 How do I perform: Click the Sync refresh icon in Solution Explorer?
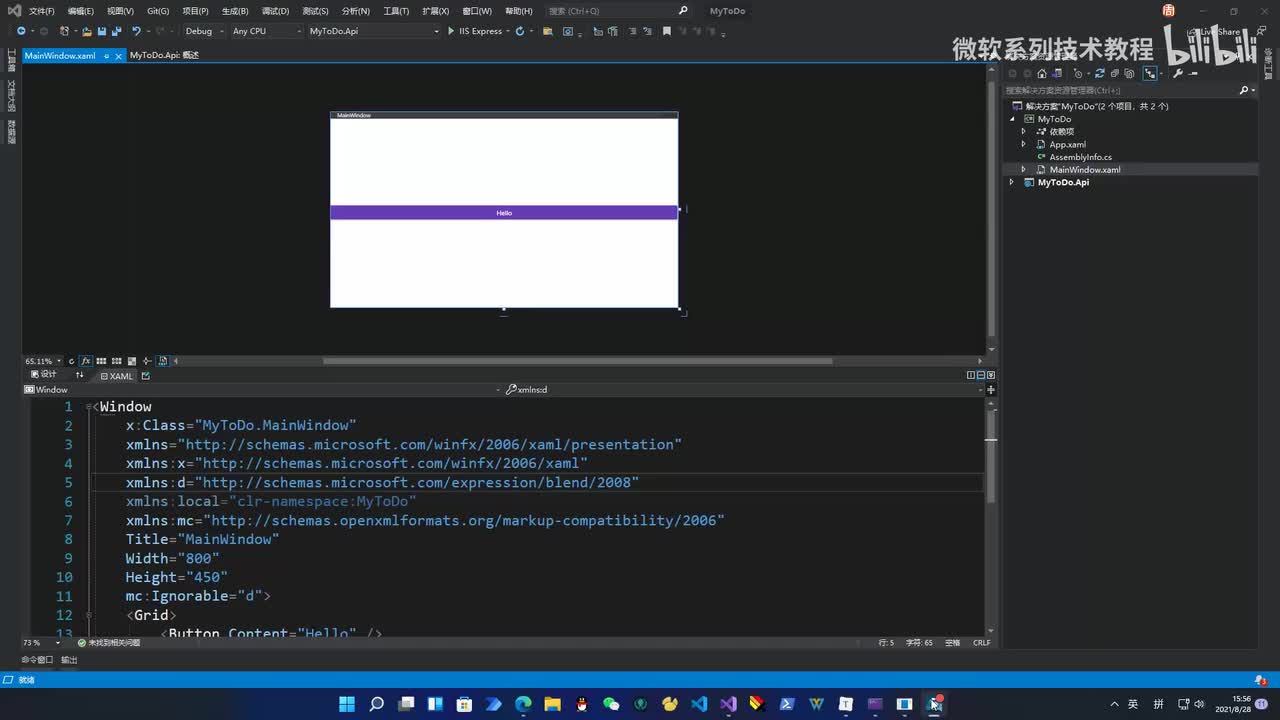pyautogui.click(x=1099, y=73)
